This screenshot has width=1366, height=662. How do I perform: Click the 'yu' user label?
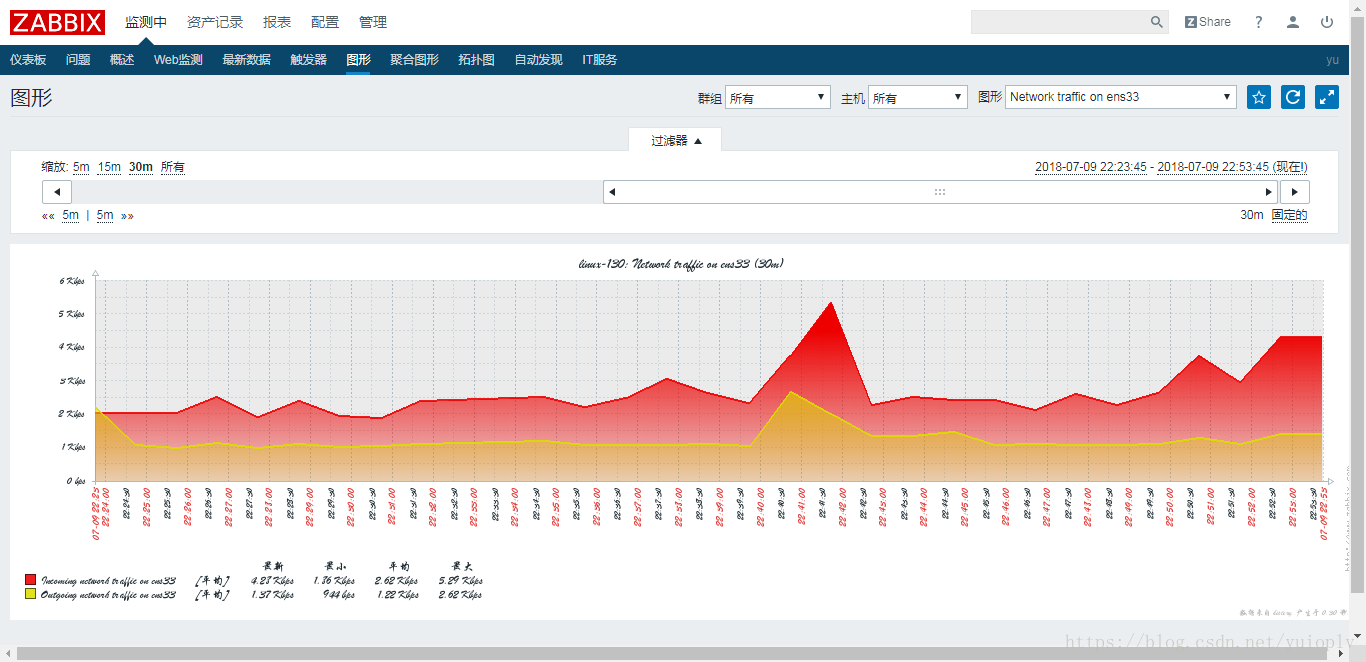1332,60
